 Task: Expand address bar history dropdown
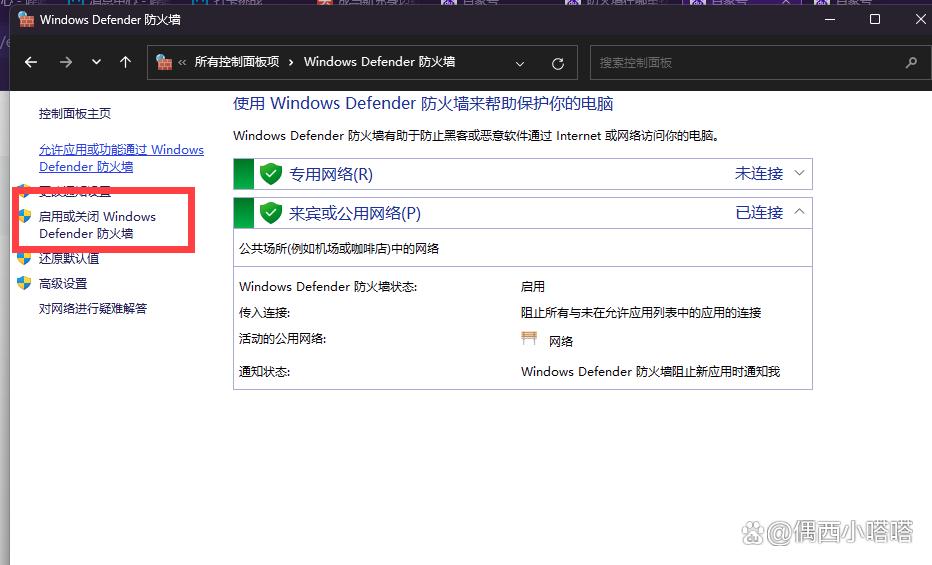519,64
